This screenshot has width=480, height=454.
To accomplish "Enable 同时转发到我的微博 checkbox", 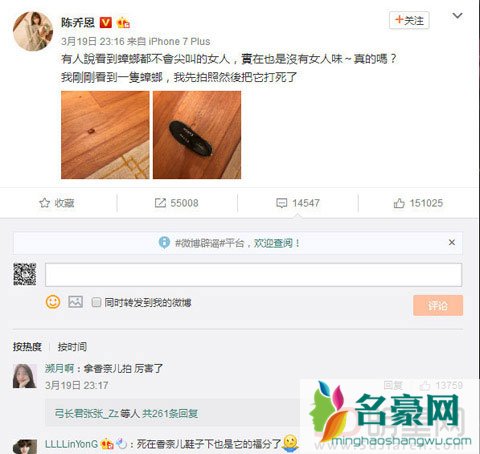I will (96, 302).
